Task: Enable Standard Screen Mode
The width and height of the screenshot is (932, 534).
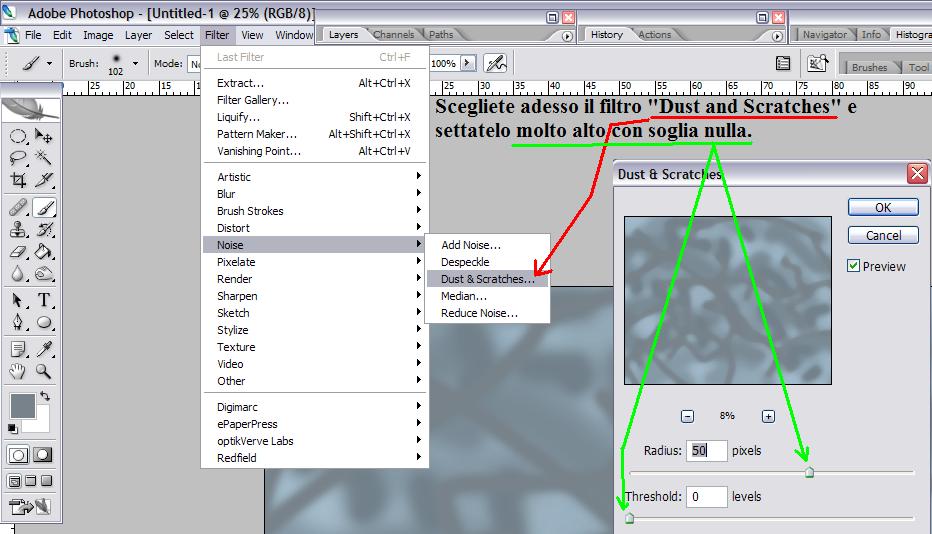Action: point(15,481)
